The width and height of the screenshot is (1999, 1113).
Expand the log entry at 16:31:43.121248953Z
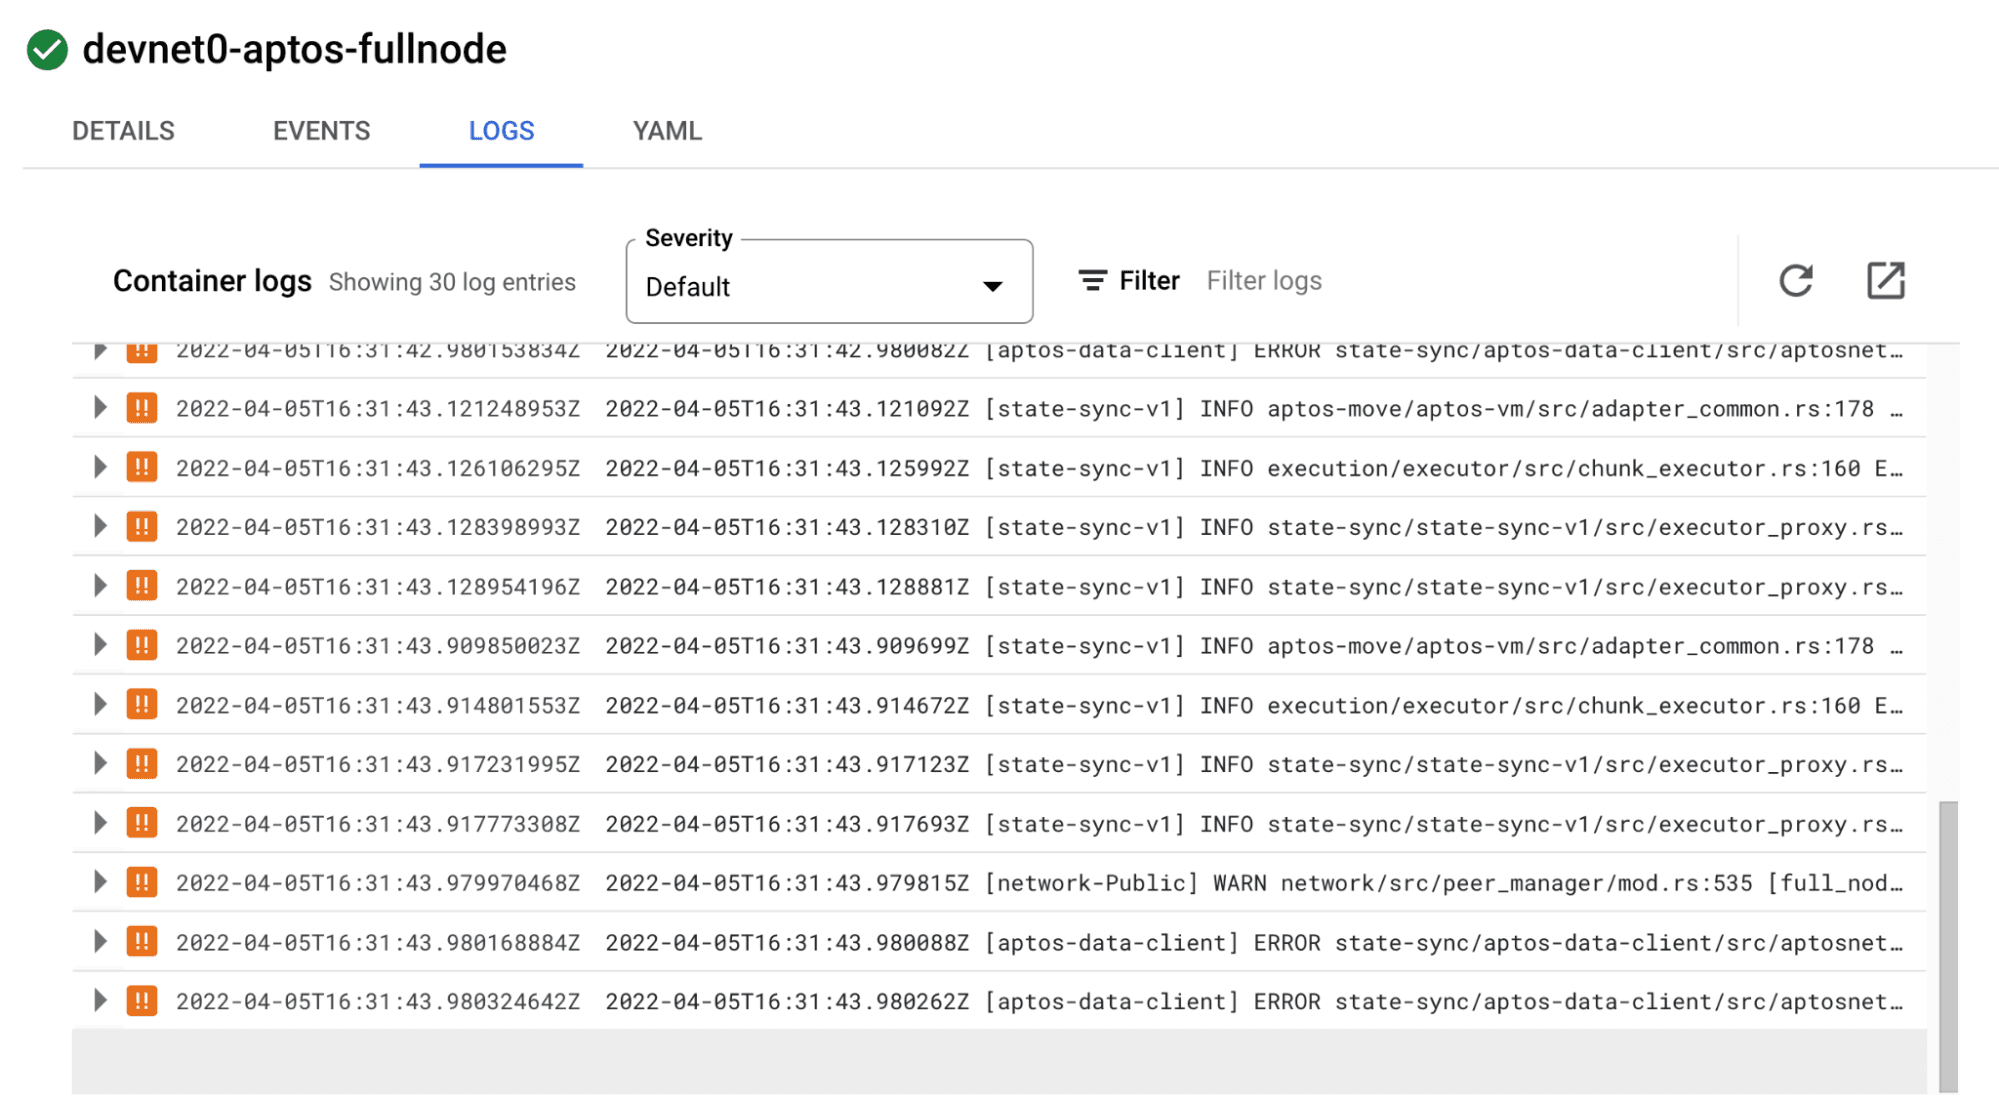tap(99, 408)
